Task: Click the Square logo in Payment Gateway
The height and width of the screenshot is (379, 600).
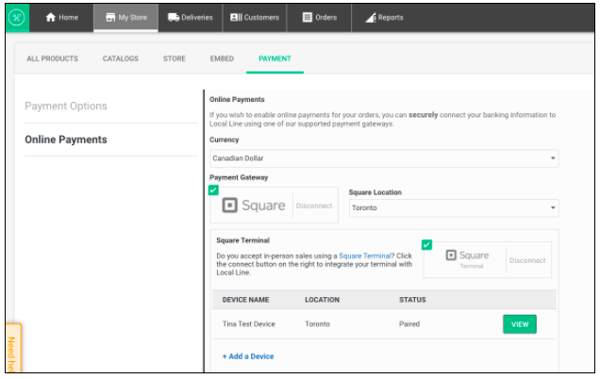Action: [x=254, y=205]
